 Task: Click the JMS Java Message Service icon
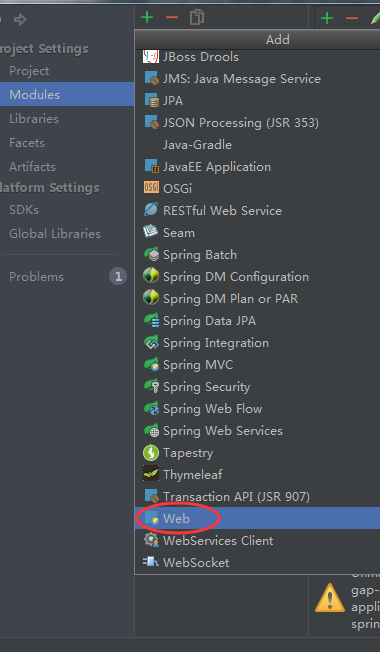click(151, 79)
